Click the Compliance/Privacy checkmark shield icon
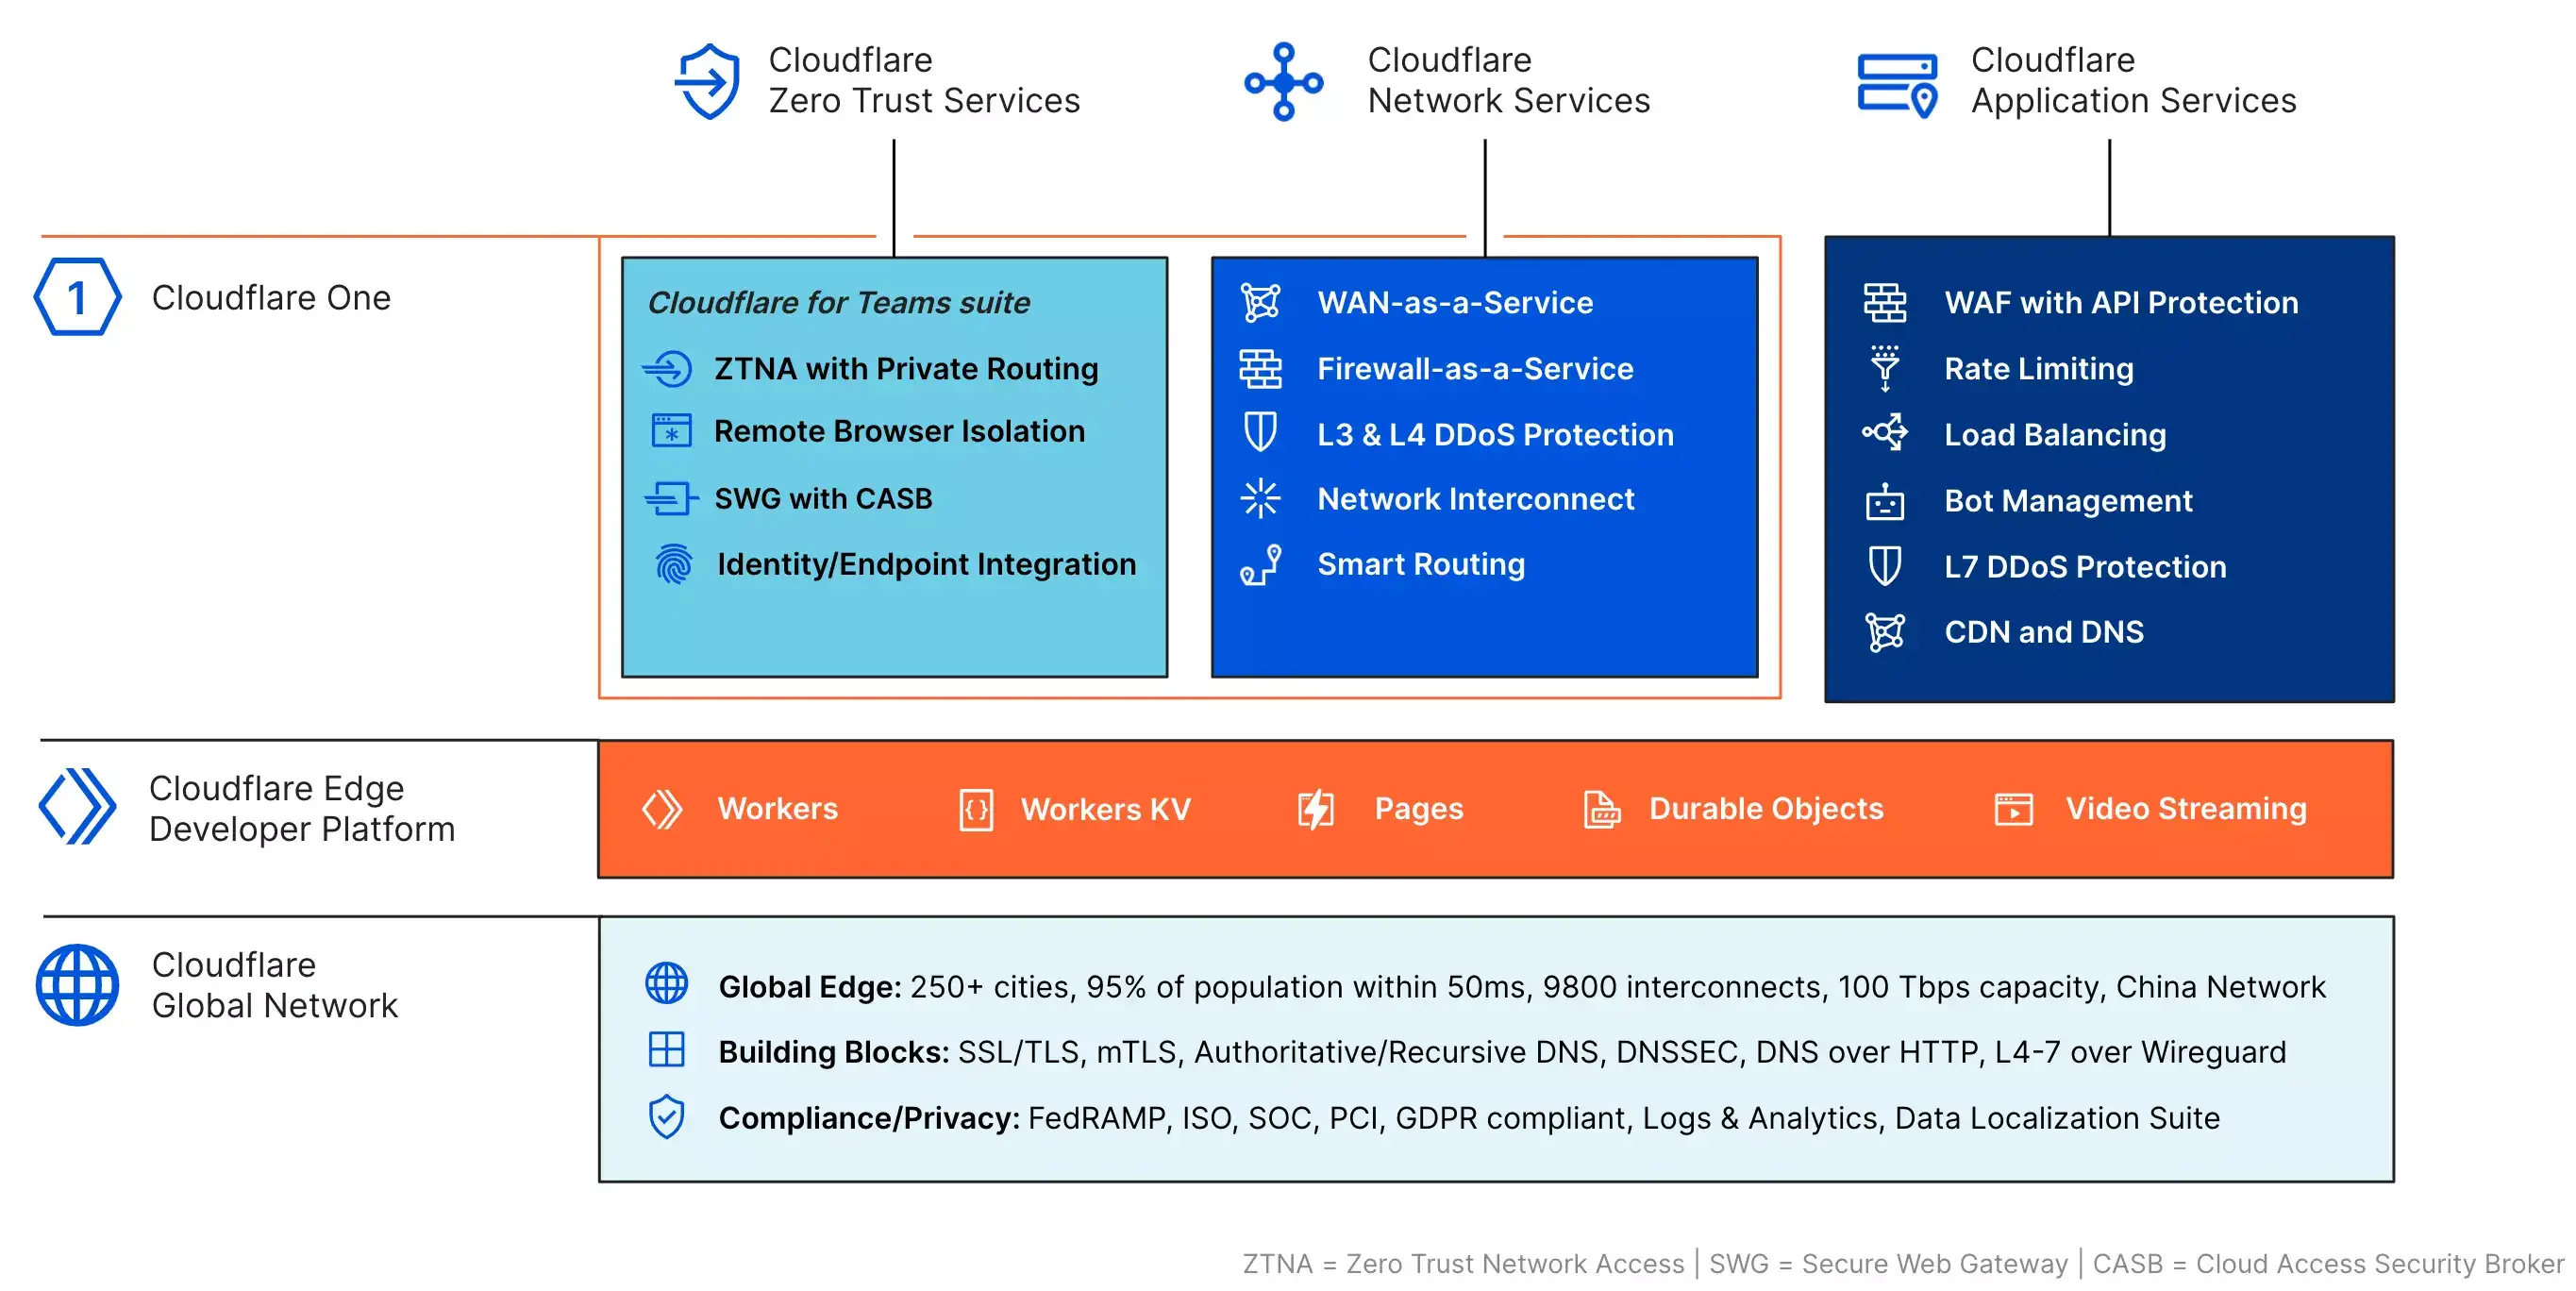This screenshot has width=2576, height=1291. pyautogui.click(x=666, y=1117)
